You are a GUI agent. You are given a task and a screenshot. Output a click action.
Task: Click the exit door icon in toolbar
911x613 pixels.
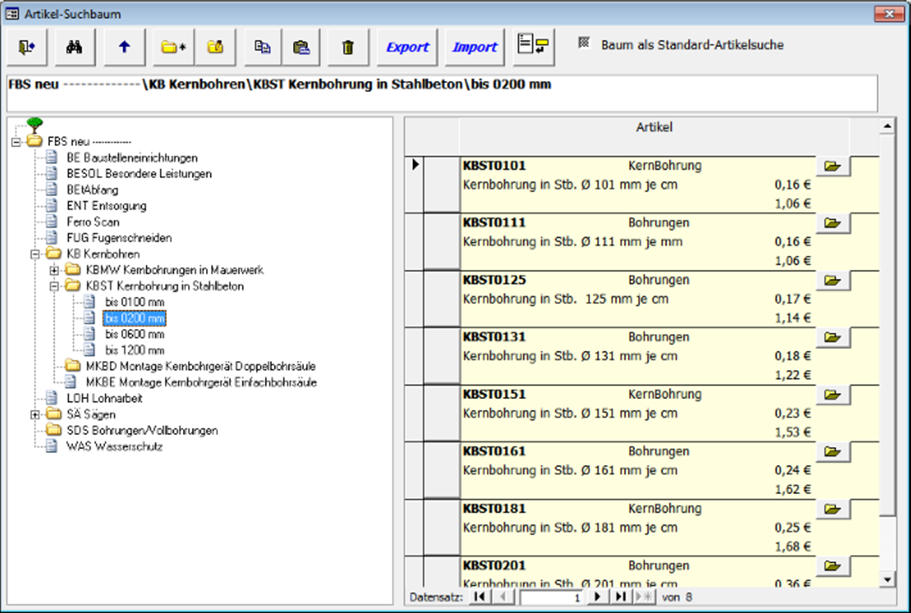[x=27, y=47]
